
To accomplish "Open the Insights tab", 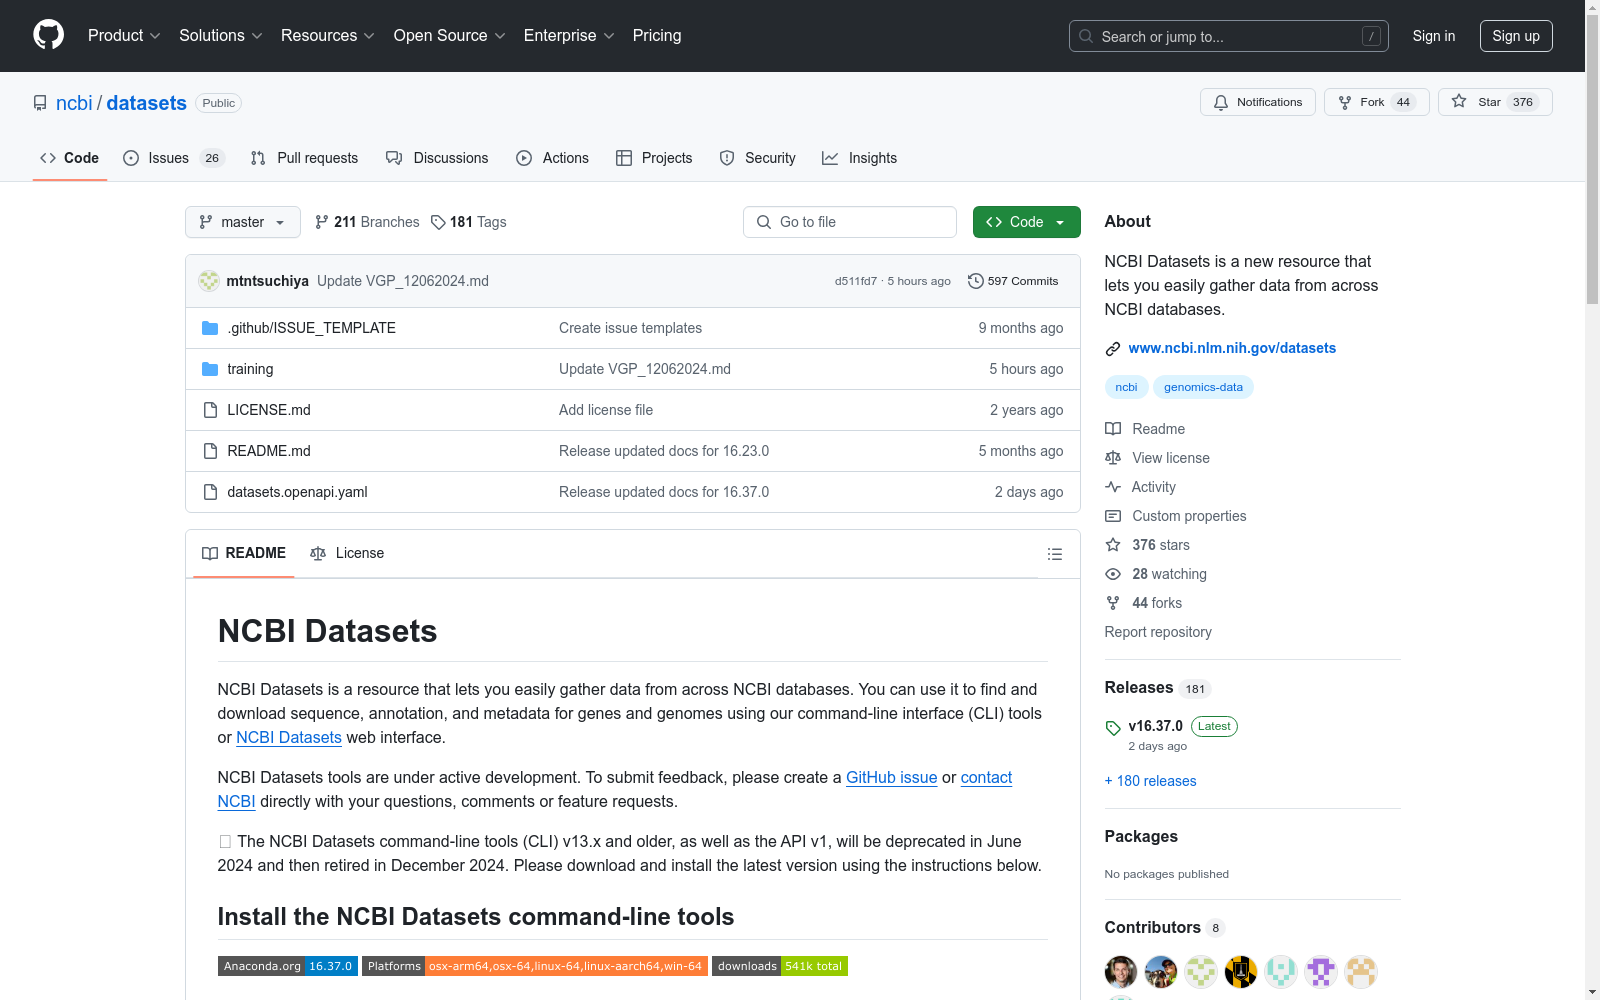I will pyautogui.click(x=860, y=158).
